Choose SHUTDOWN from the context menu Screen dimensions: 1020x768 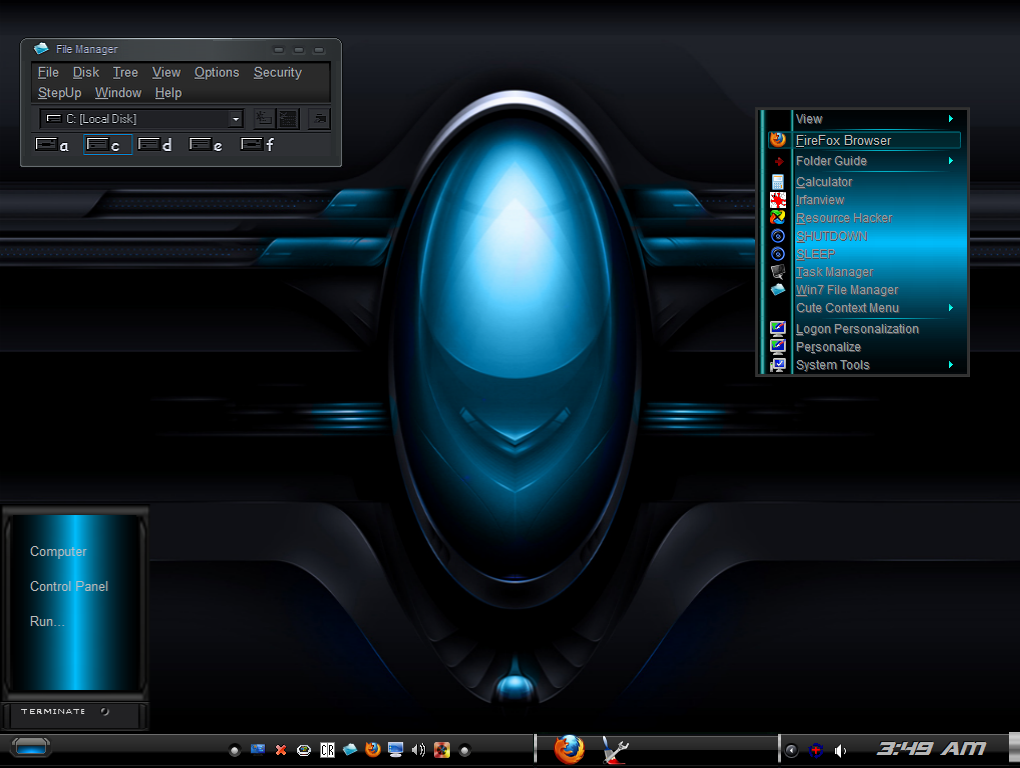832,236
